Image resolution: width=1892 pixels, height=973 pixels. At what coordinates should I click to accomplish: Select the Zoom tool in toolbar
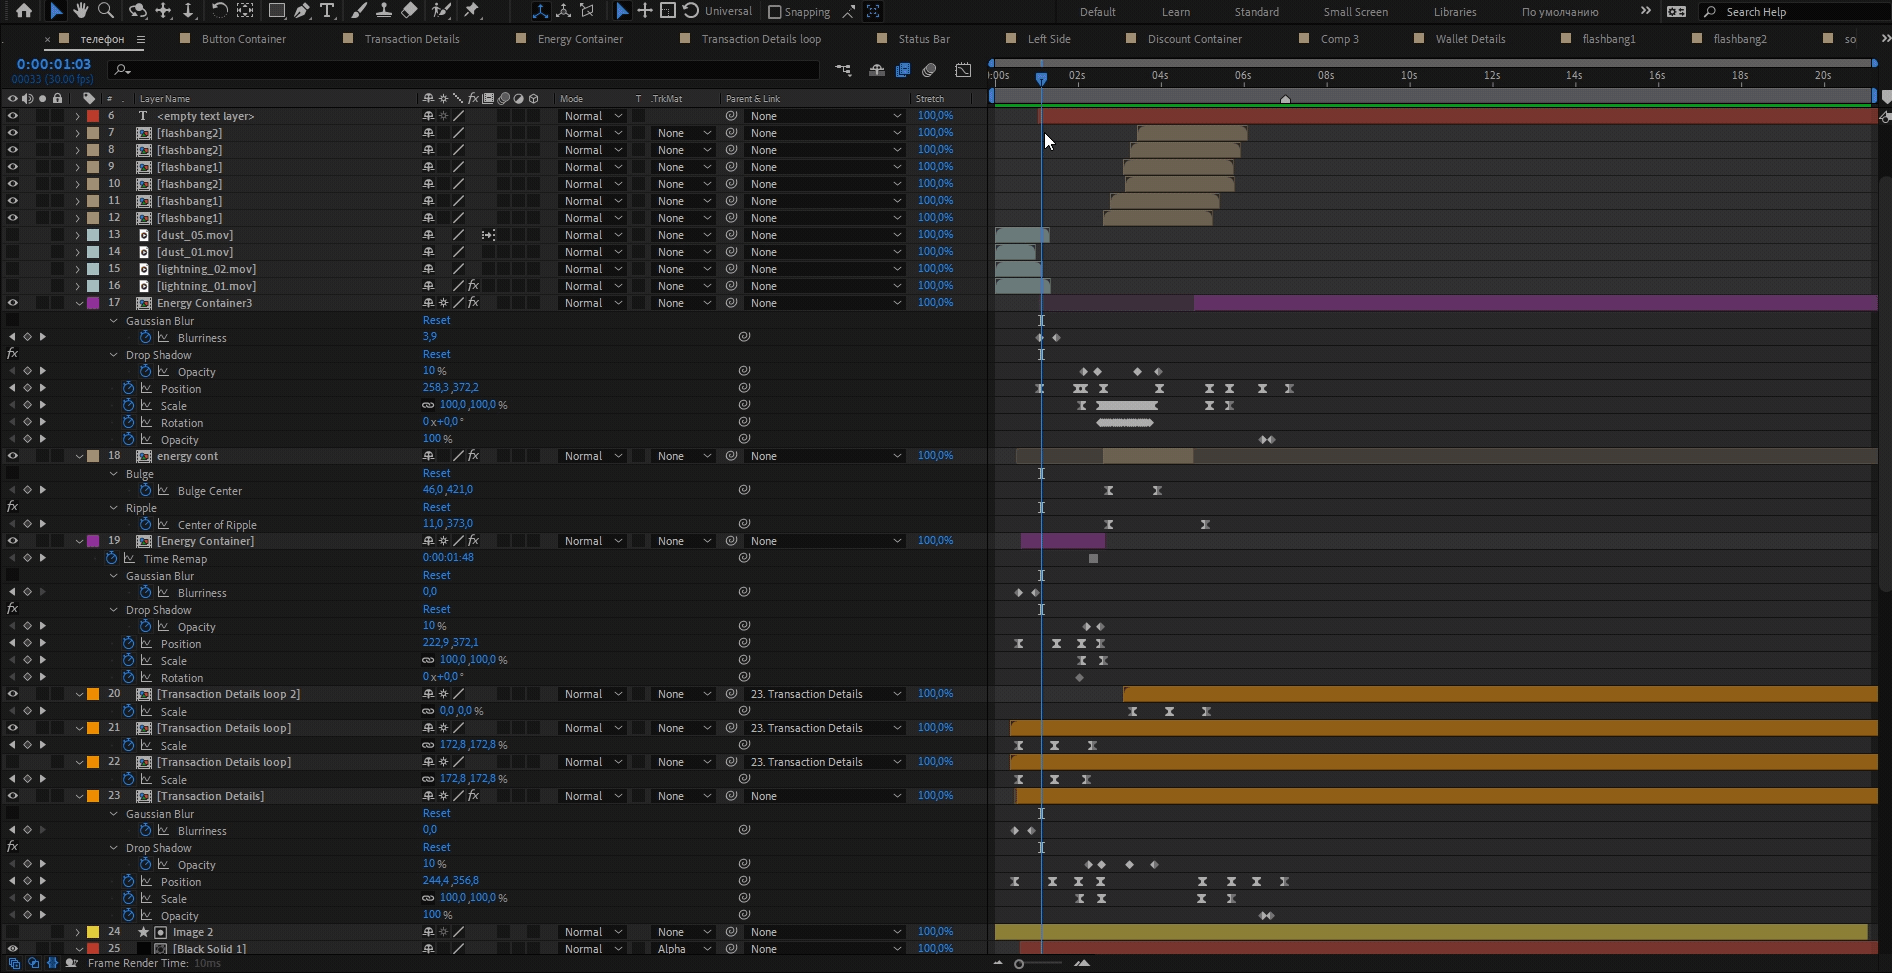click(106, 11)
